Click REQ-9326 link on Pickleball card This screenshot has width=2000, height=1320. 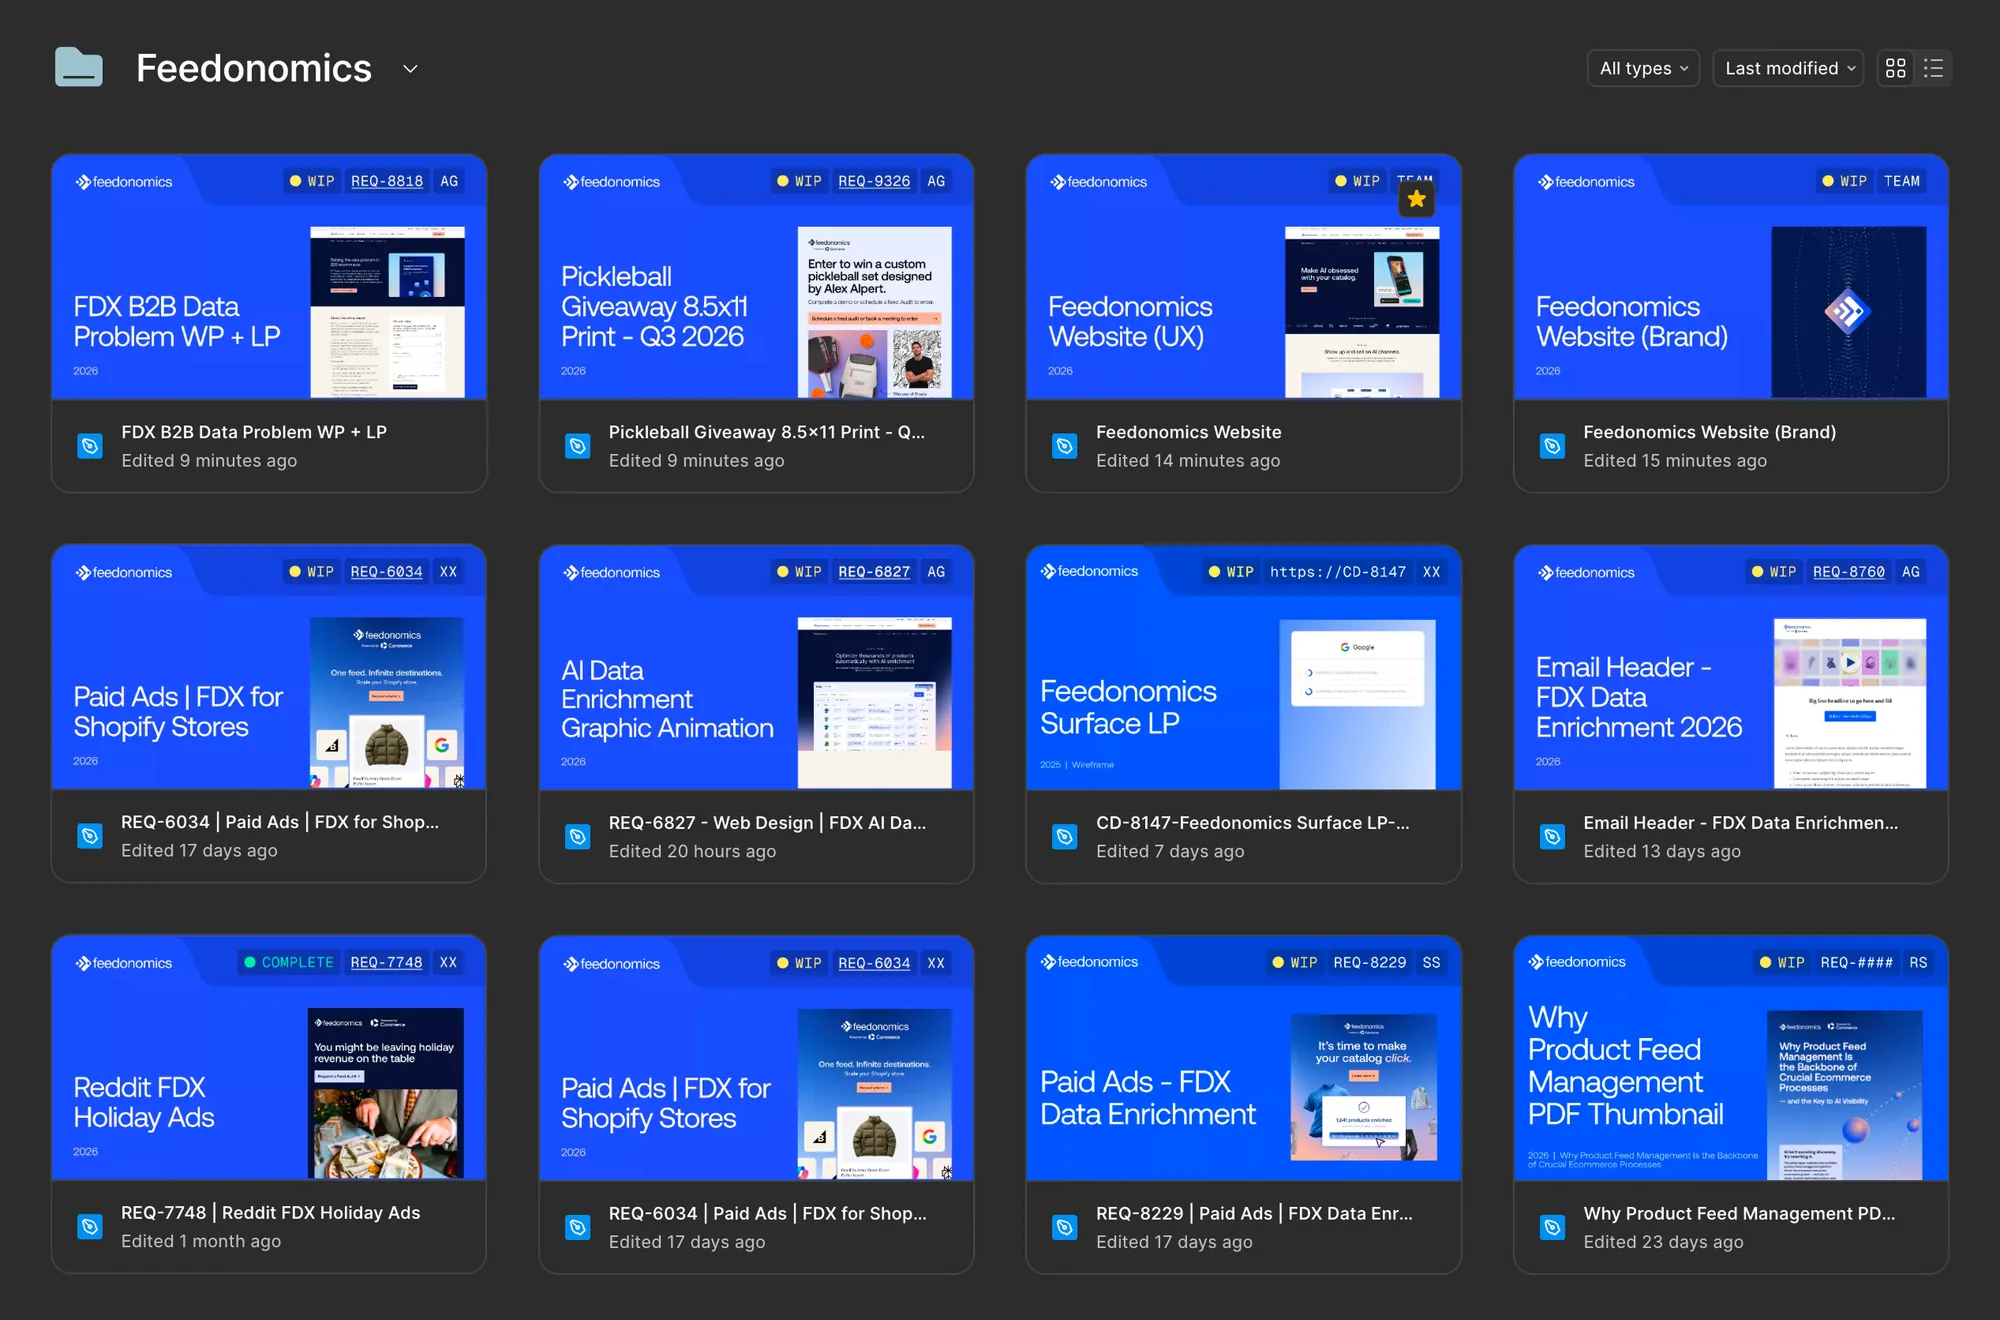(874, 181)
